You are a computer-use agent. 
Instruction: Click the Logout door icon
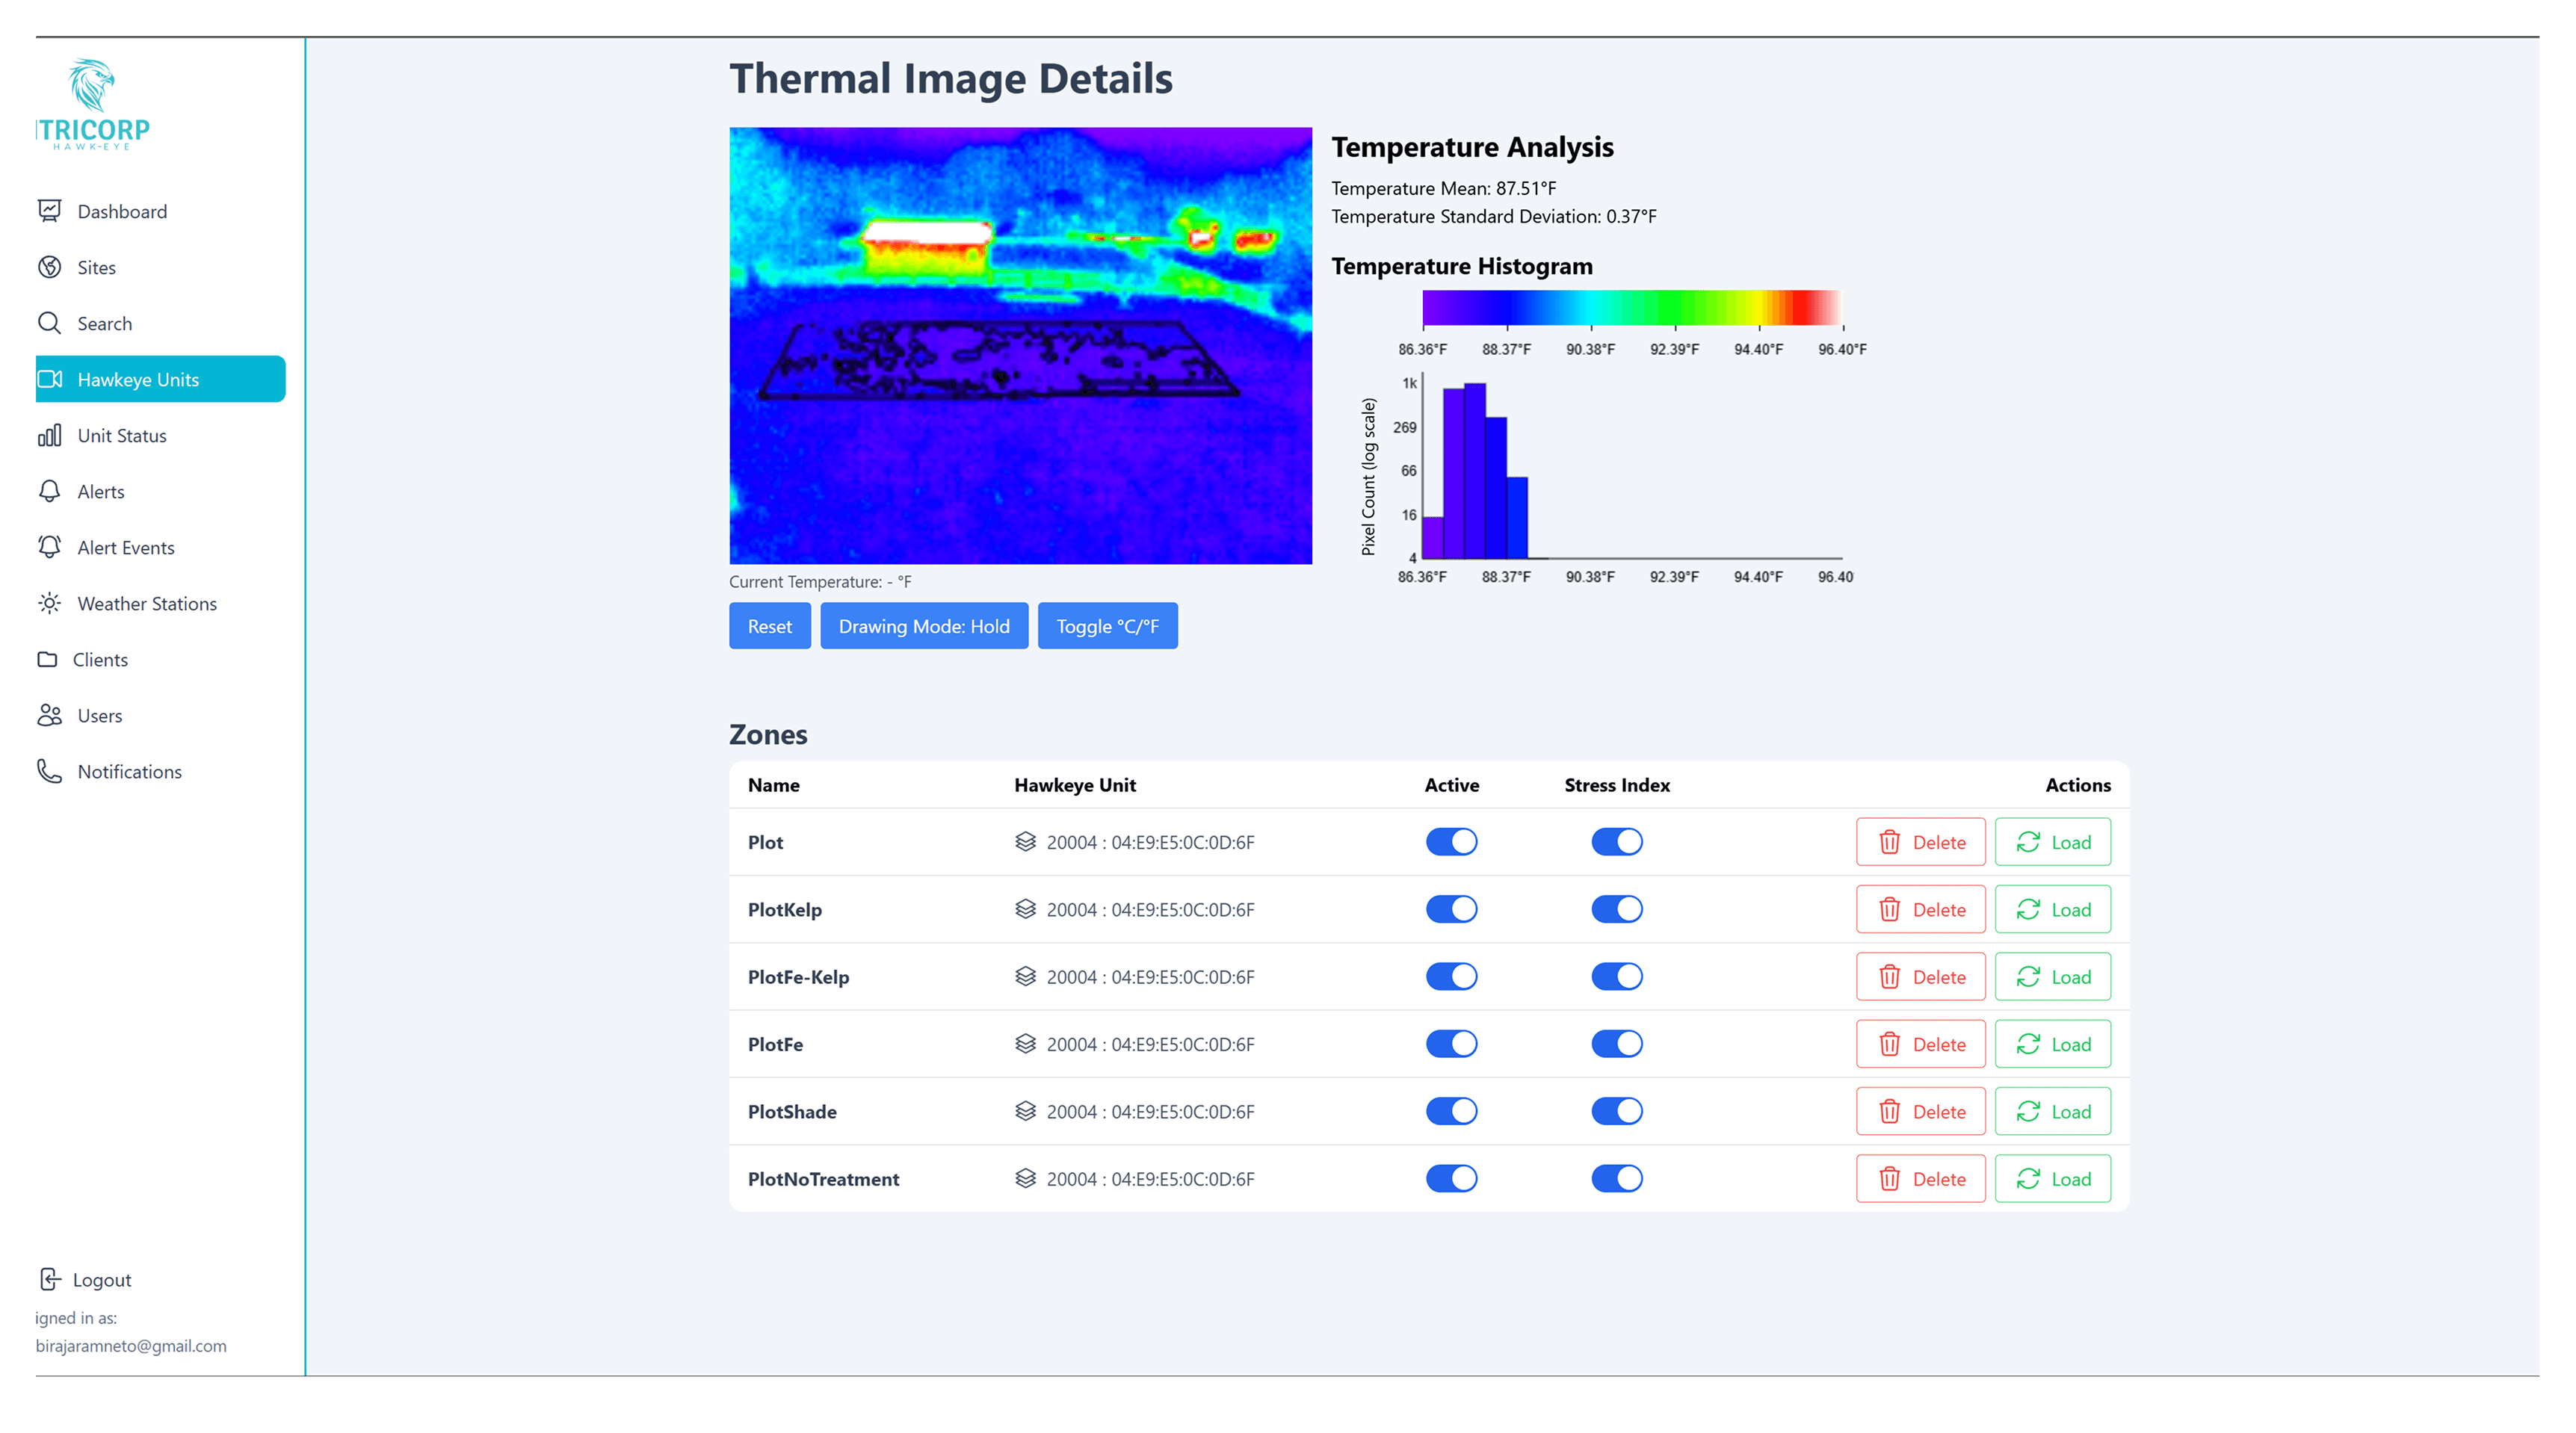(x=50, y=1279)
